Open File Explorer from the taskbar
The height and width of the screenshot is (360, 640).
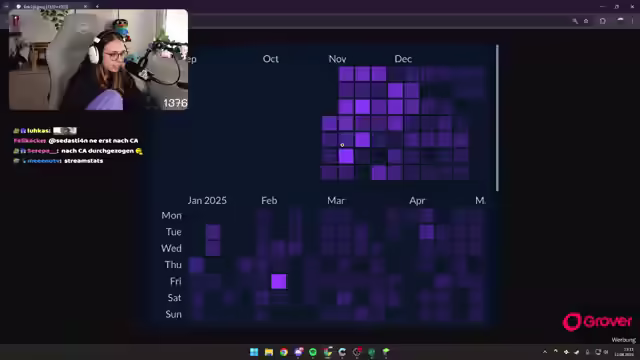click(x=269, y=352)
